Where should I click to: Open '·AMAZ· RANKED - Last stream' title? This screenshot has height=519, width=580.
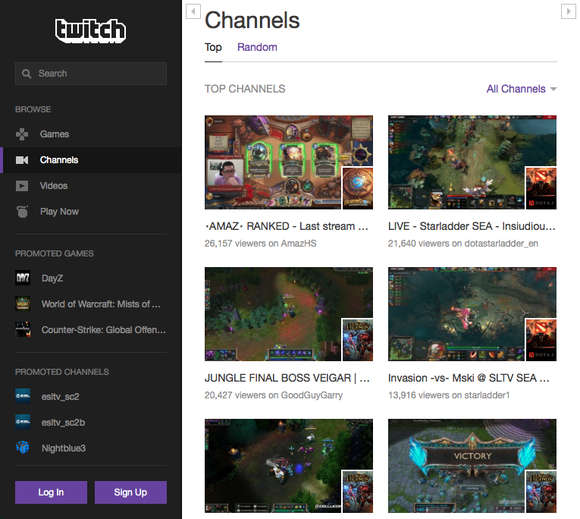pos(287,226)
